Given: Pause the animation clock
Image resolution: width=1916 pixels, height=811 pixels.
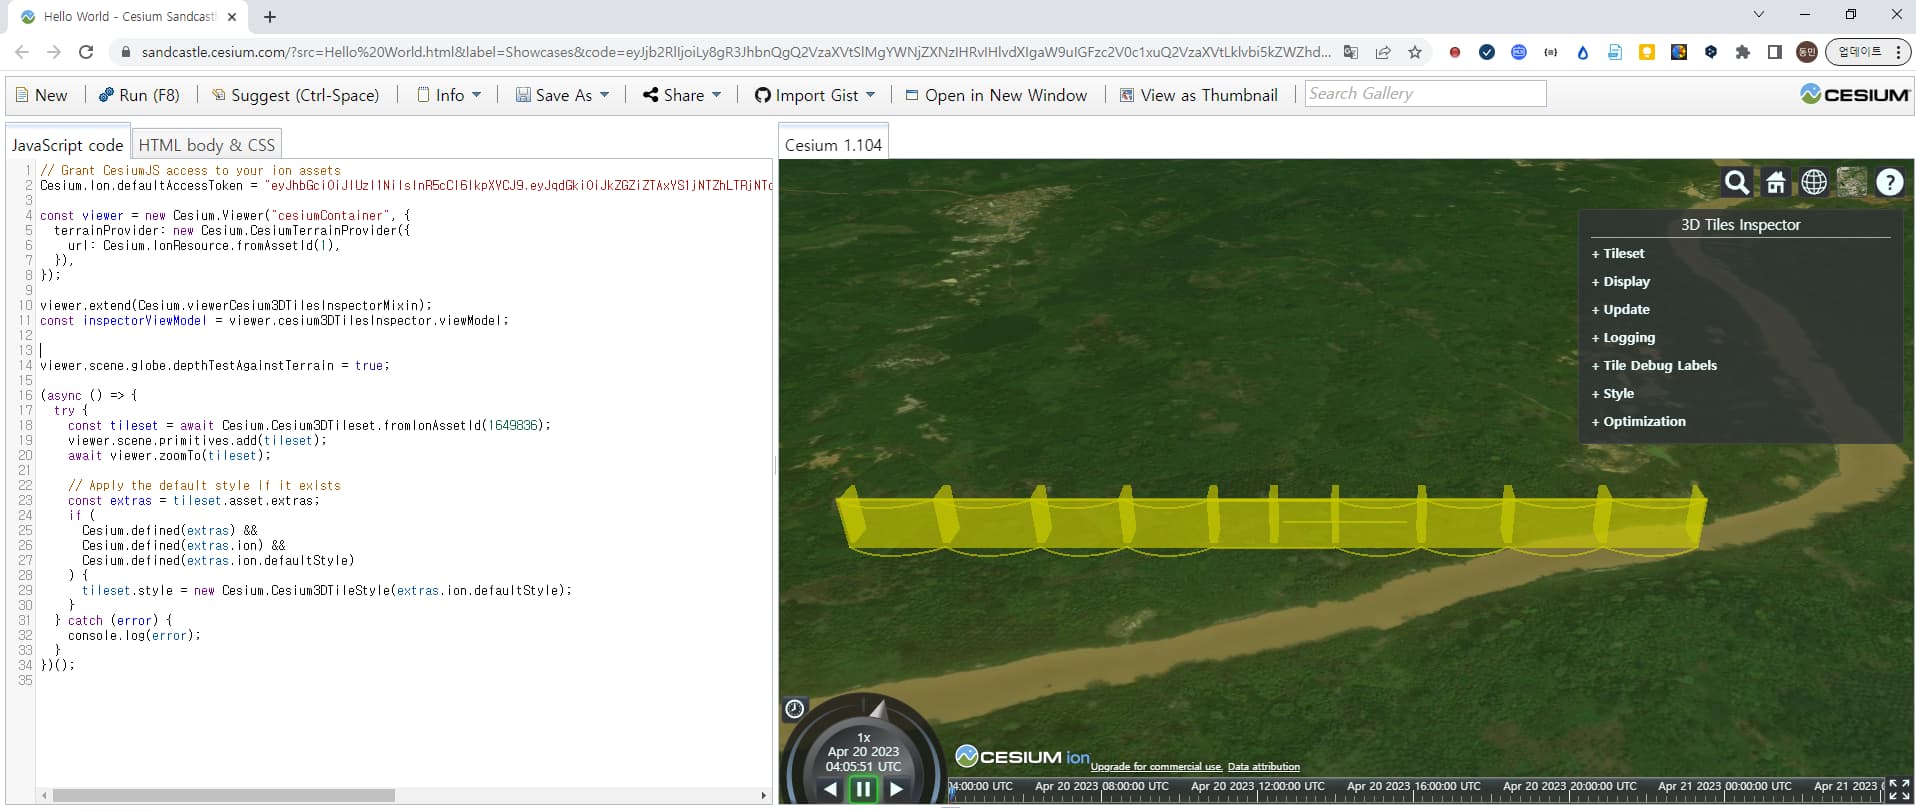Looking at the screenshot, I should click(863, 789).
